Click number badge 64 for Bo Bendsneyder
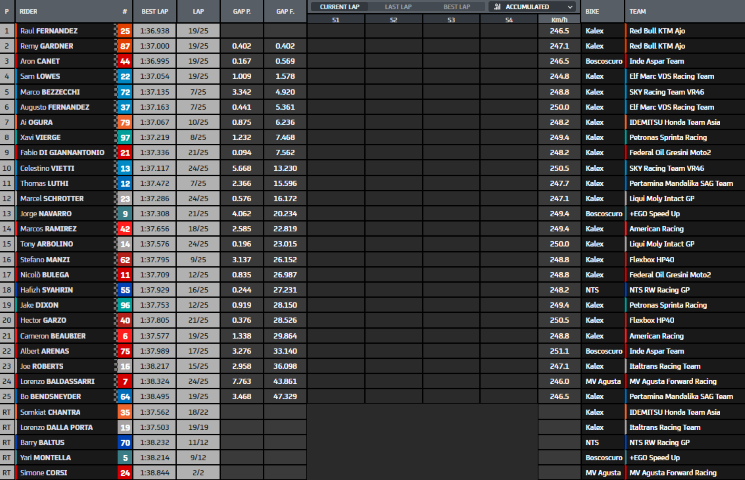Viewport: 745px width, 480px height. pyautogui.click(x=125, y=396)
